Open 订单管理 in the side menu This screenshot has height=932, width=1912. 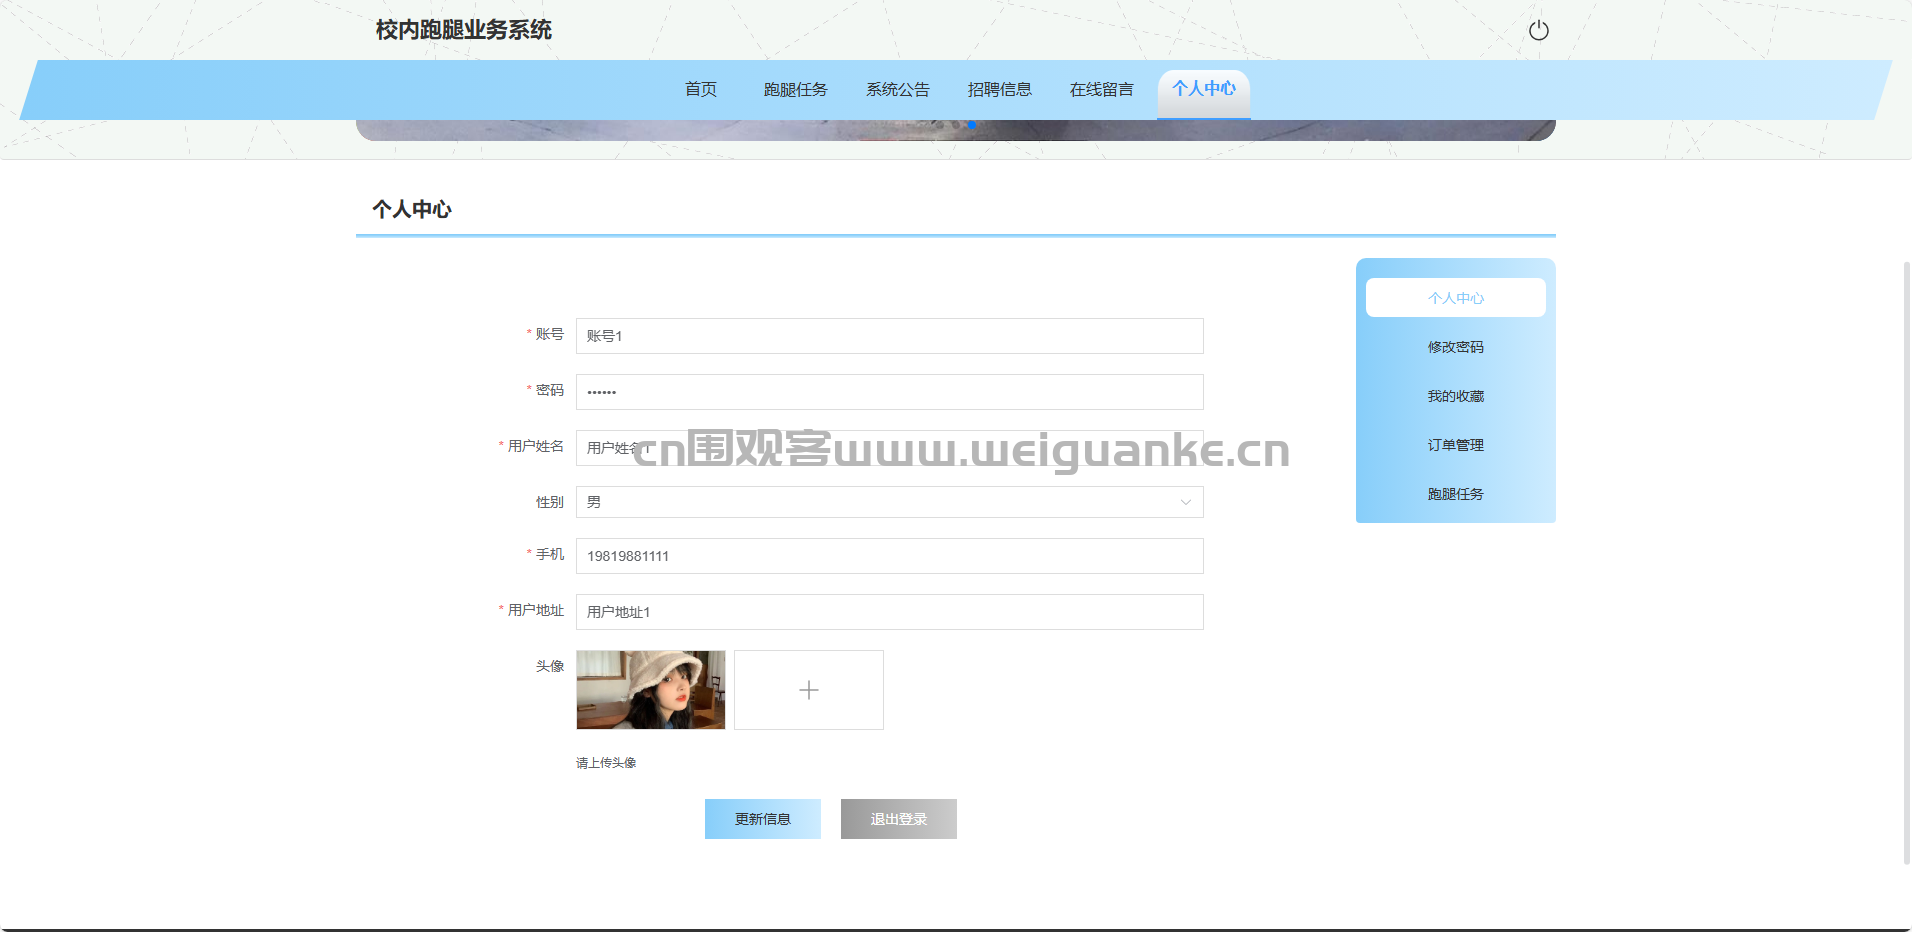pos(1455,445)
